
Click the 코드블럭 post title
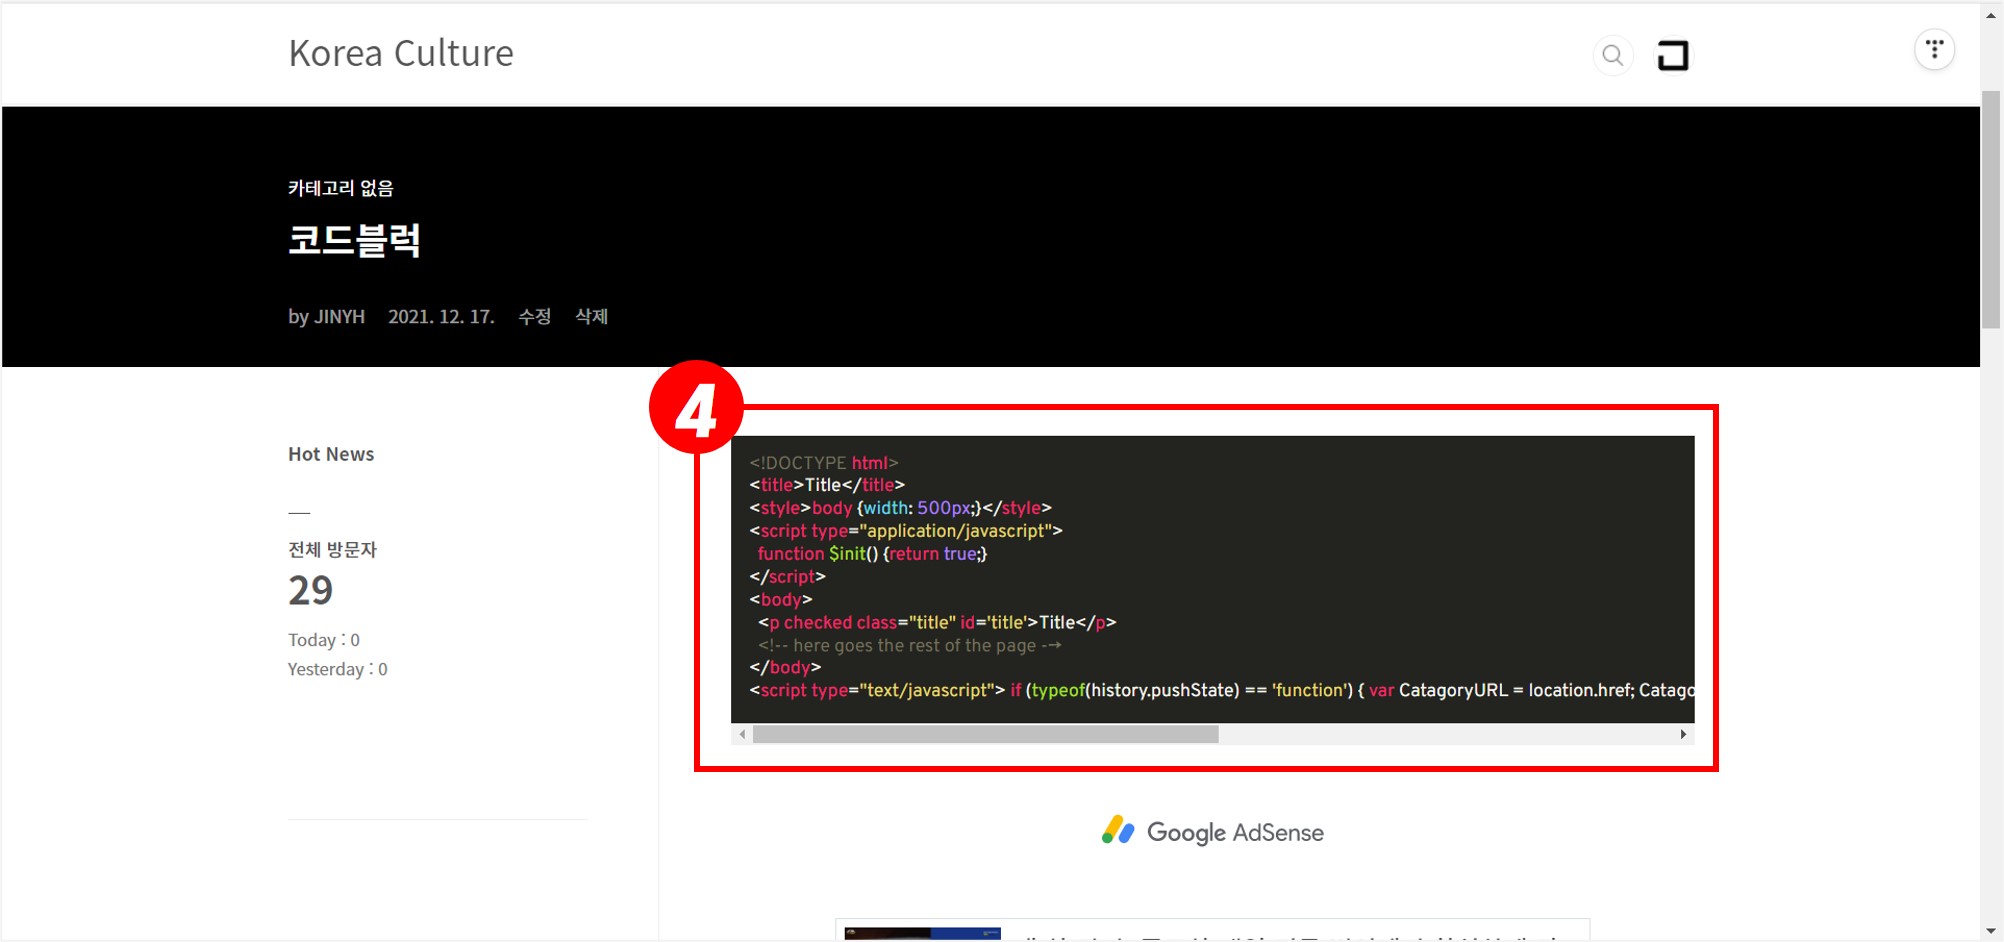[x=354, y=240]
